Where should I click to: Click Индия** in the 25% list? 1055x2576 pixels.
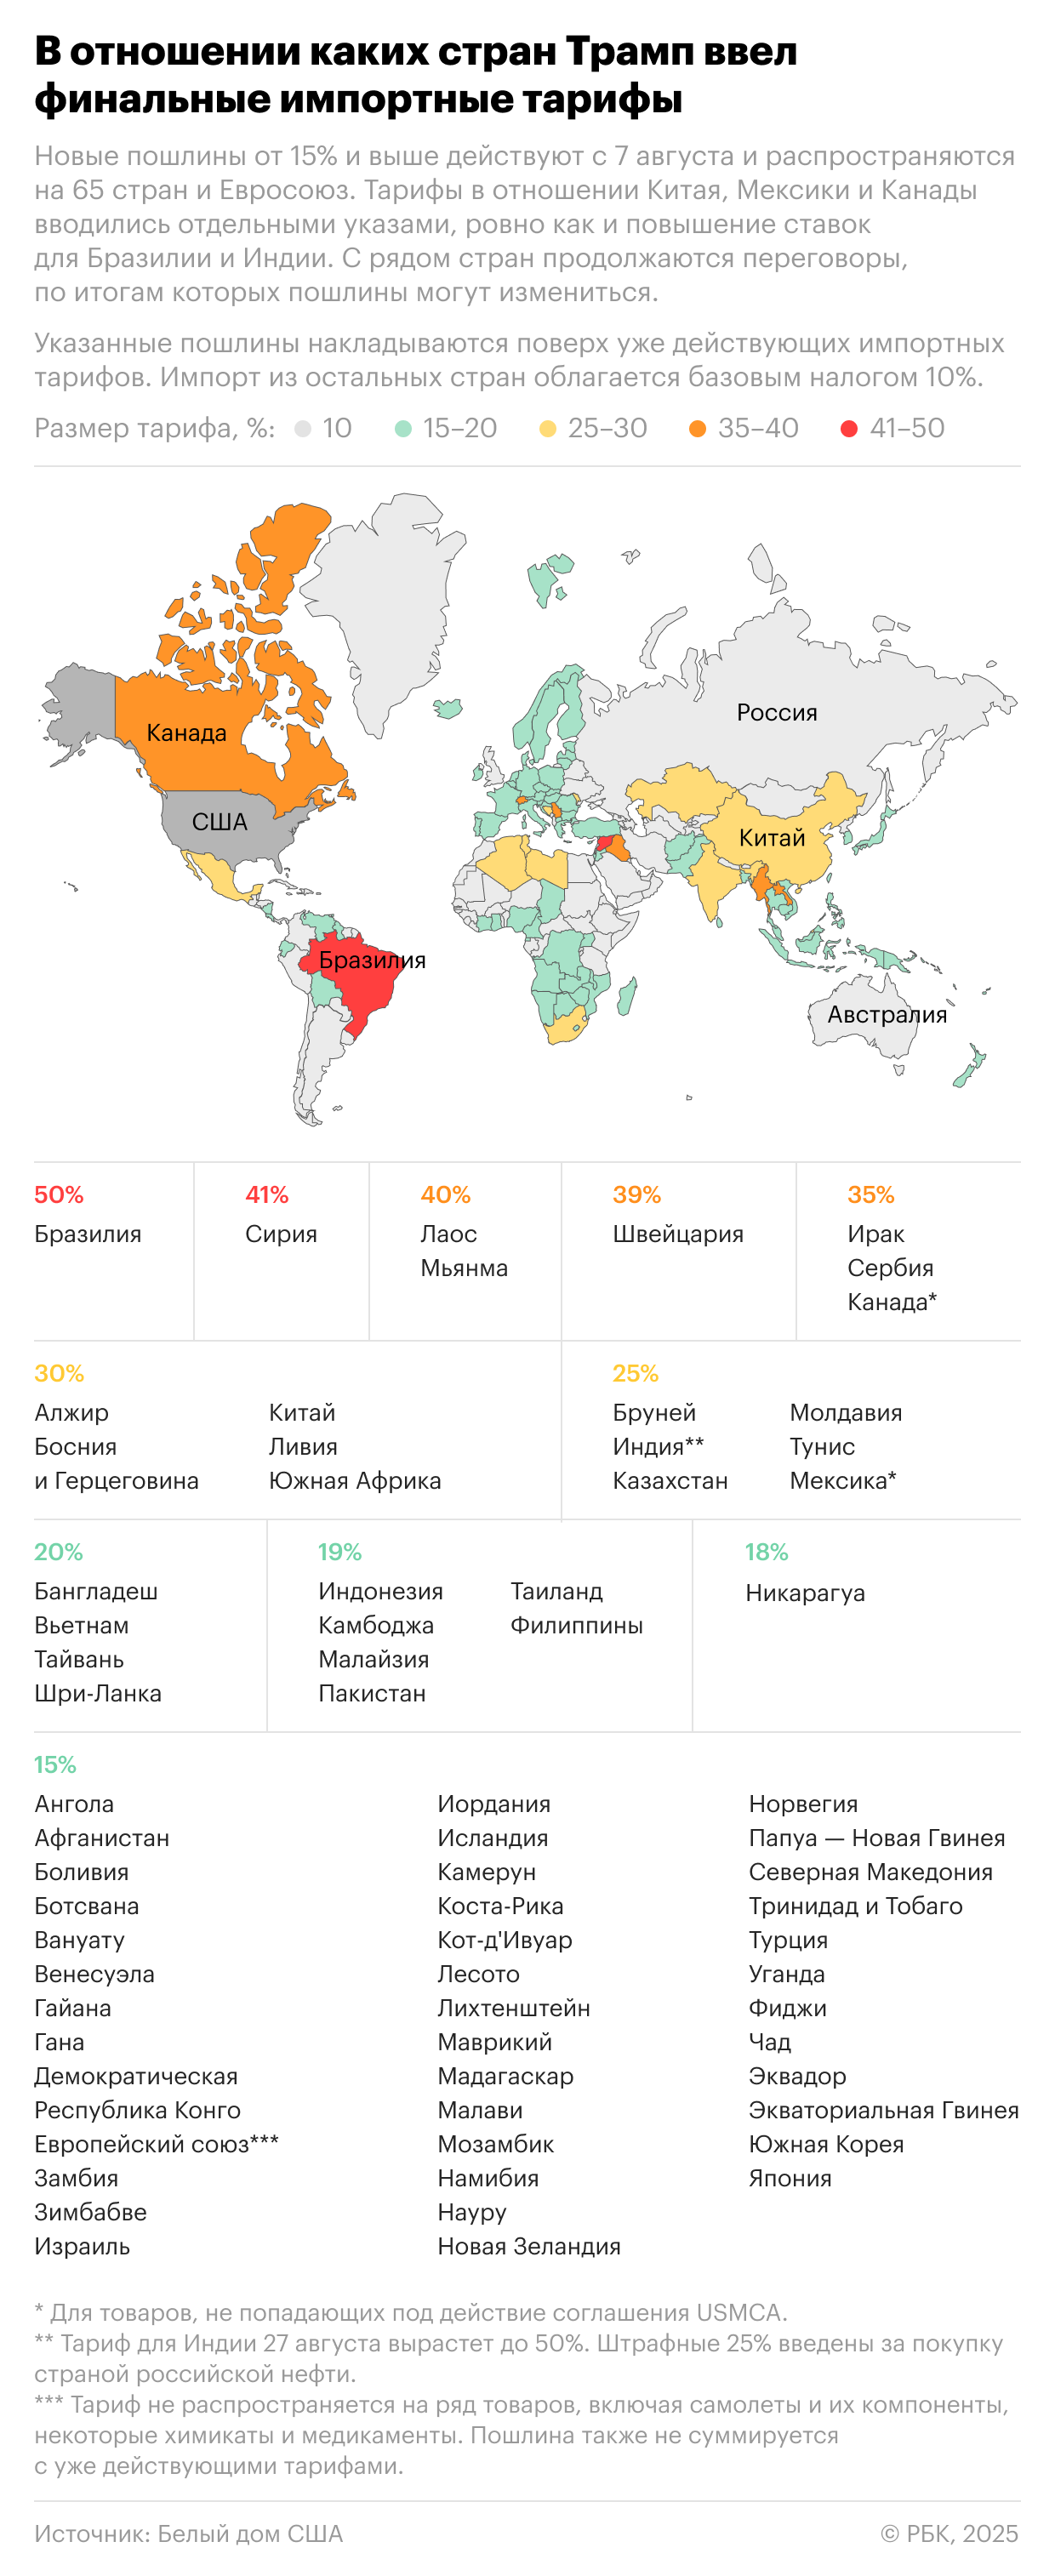pyautogui.click(x=658, y=1447)
